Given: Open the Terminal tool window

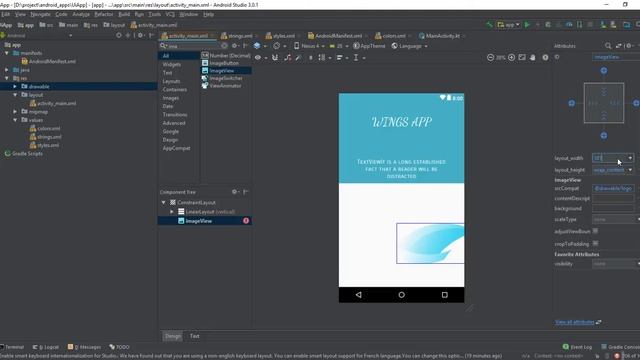Looking at the screenshot, I should coord(12,347).
